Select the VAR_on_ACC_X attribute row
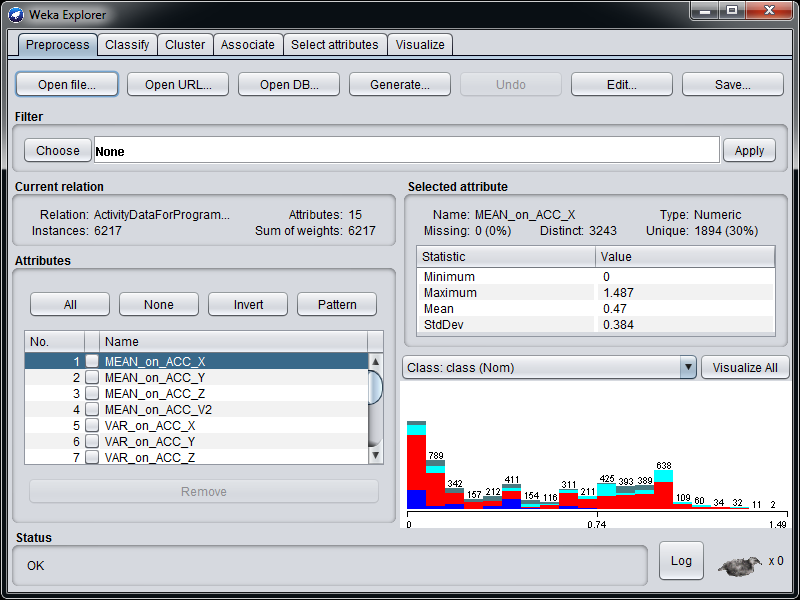 pyautogui.click(x=196, y=425)
